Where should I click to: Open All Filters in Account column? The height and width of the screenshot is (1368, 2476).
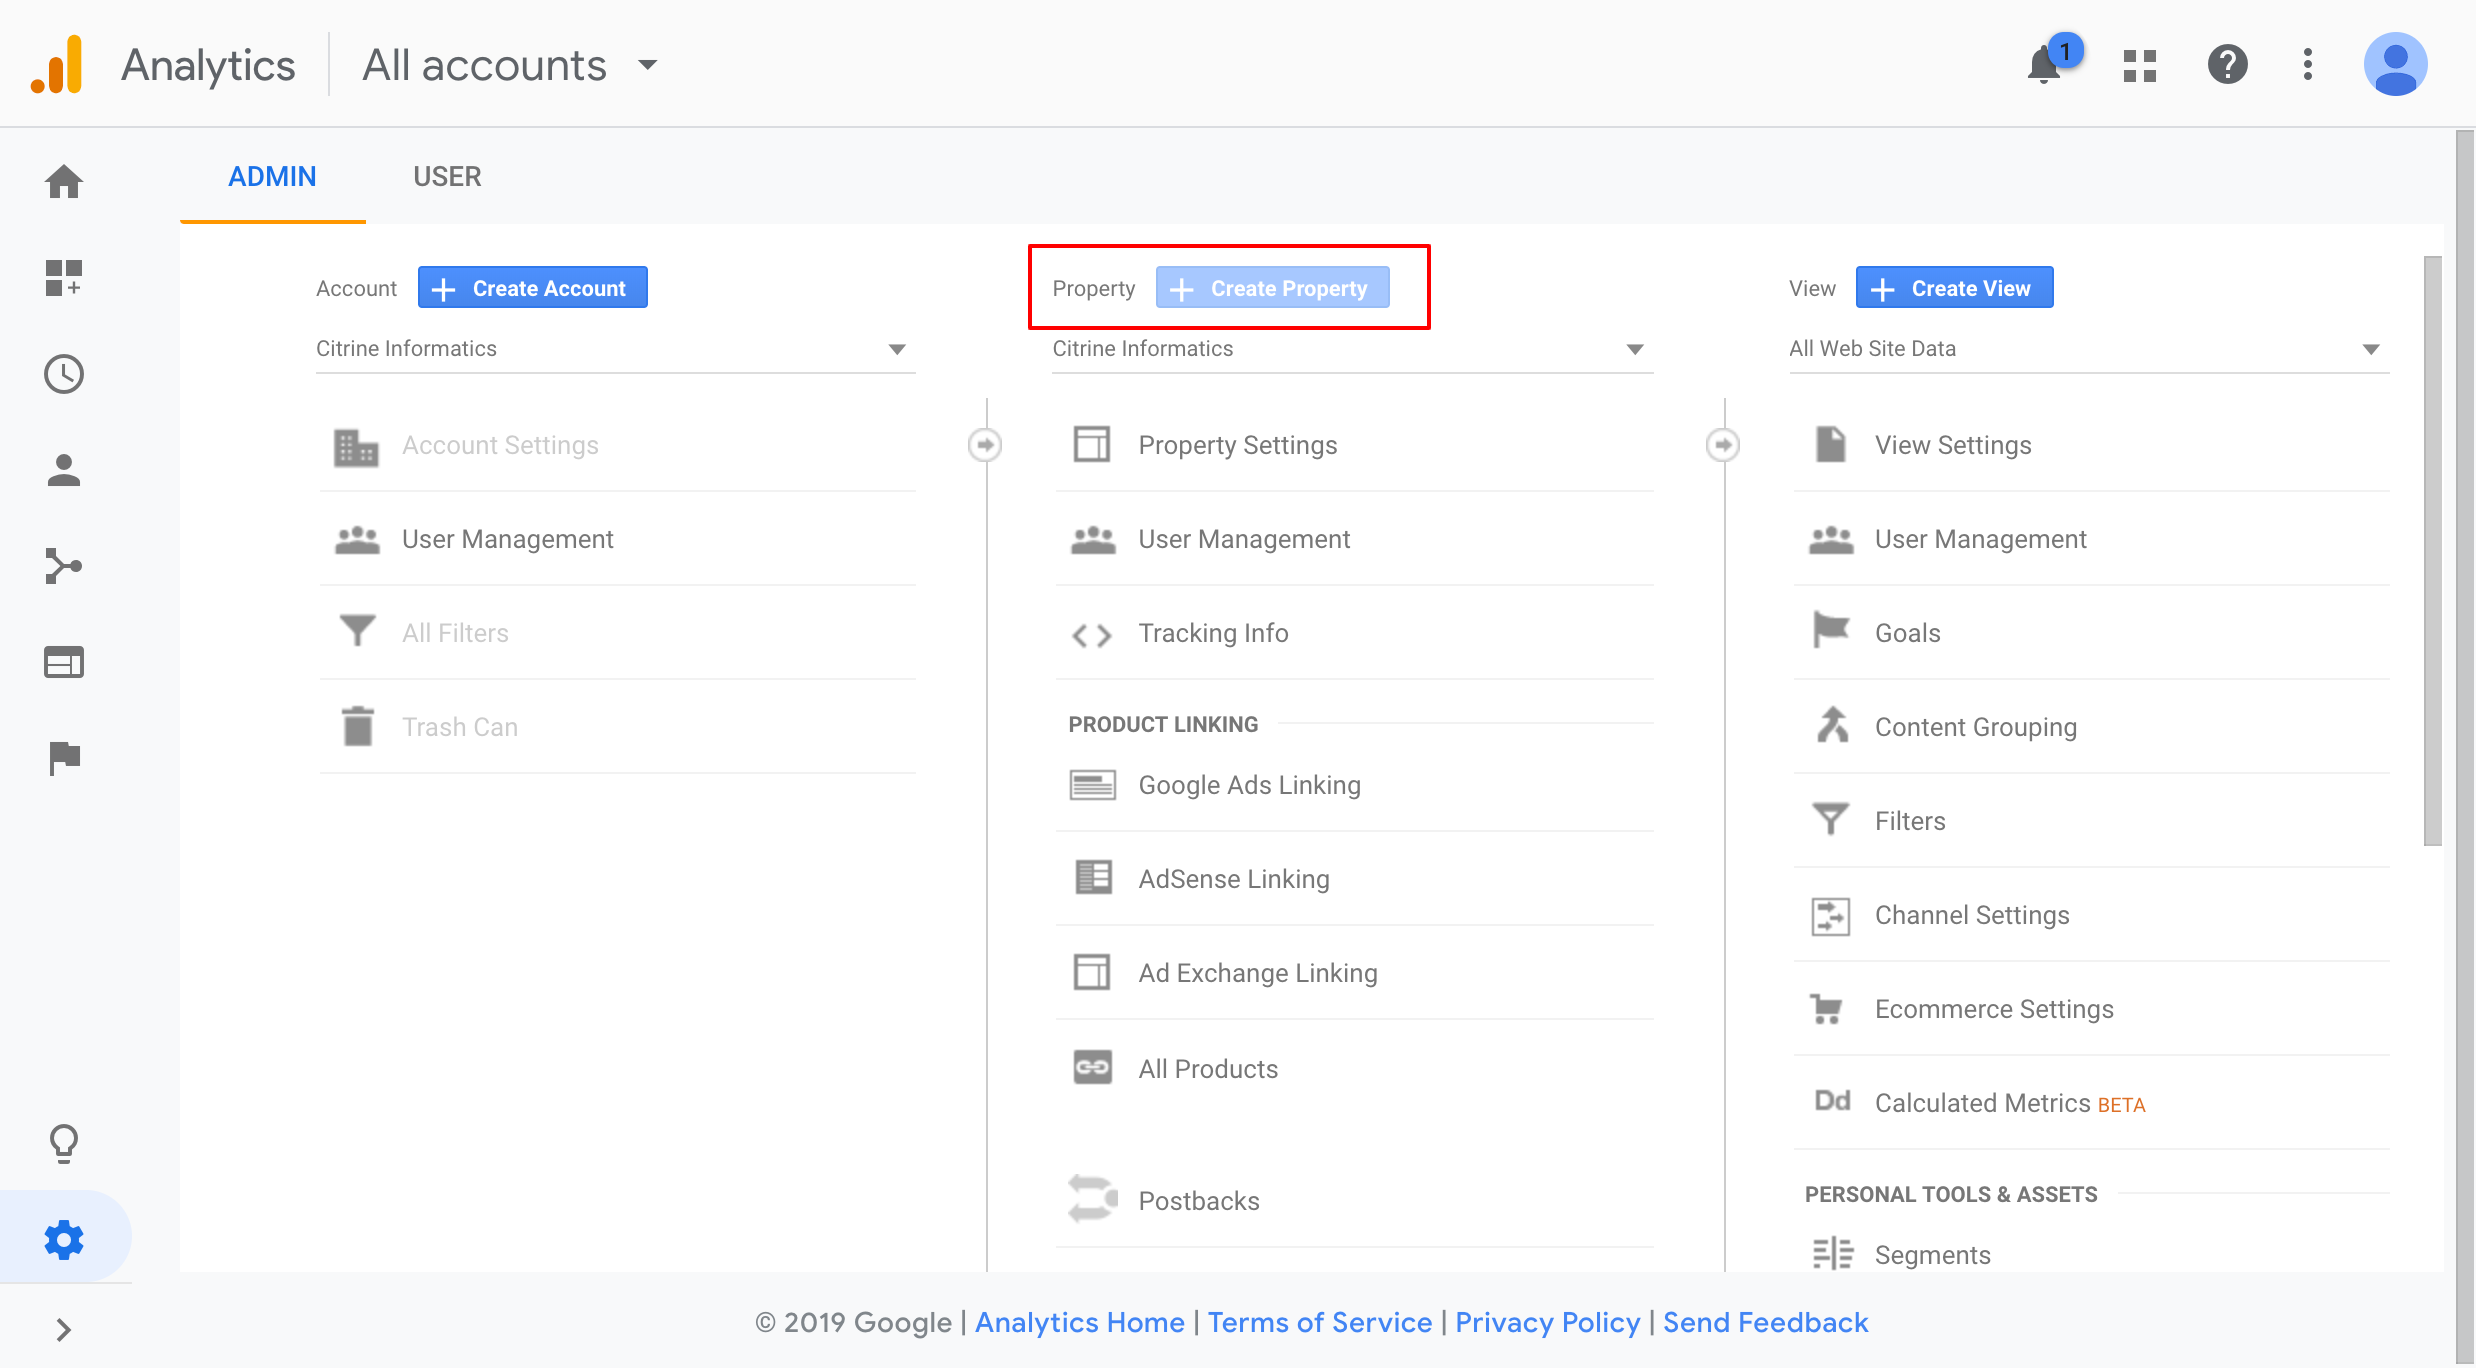pyautogui.click(x=617, y=633)
